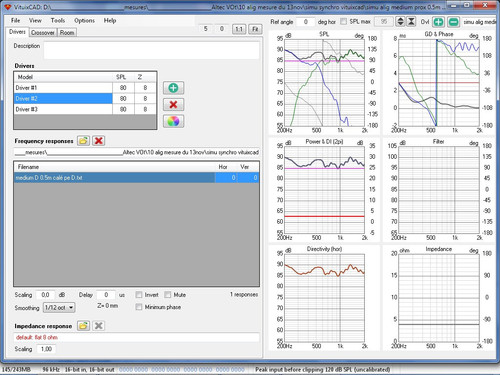Switch to the Crossover tab

point(43,33)
